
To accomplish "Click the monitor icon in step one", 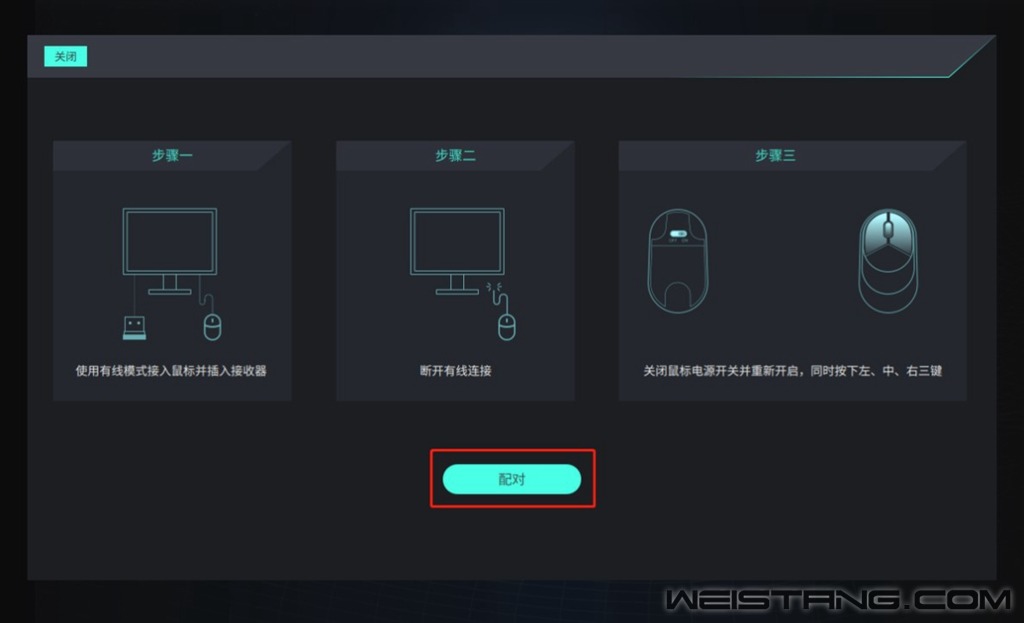I will pyautogui.click(x=170, y=251).
